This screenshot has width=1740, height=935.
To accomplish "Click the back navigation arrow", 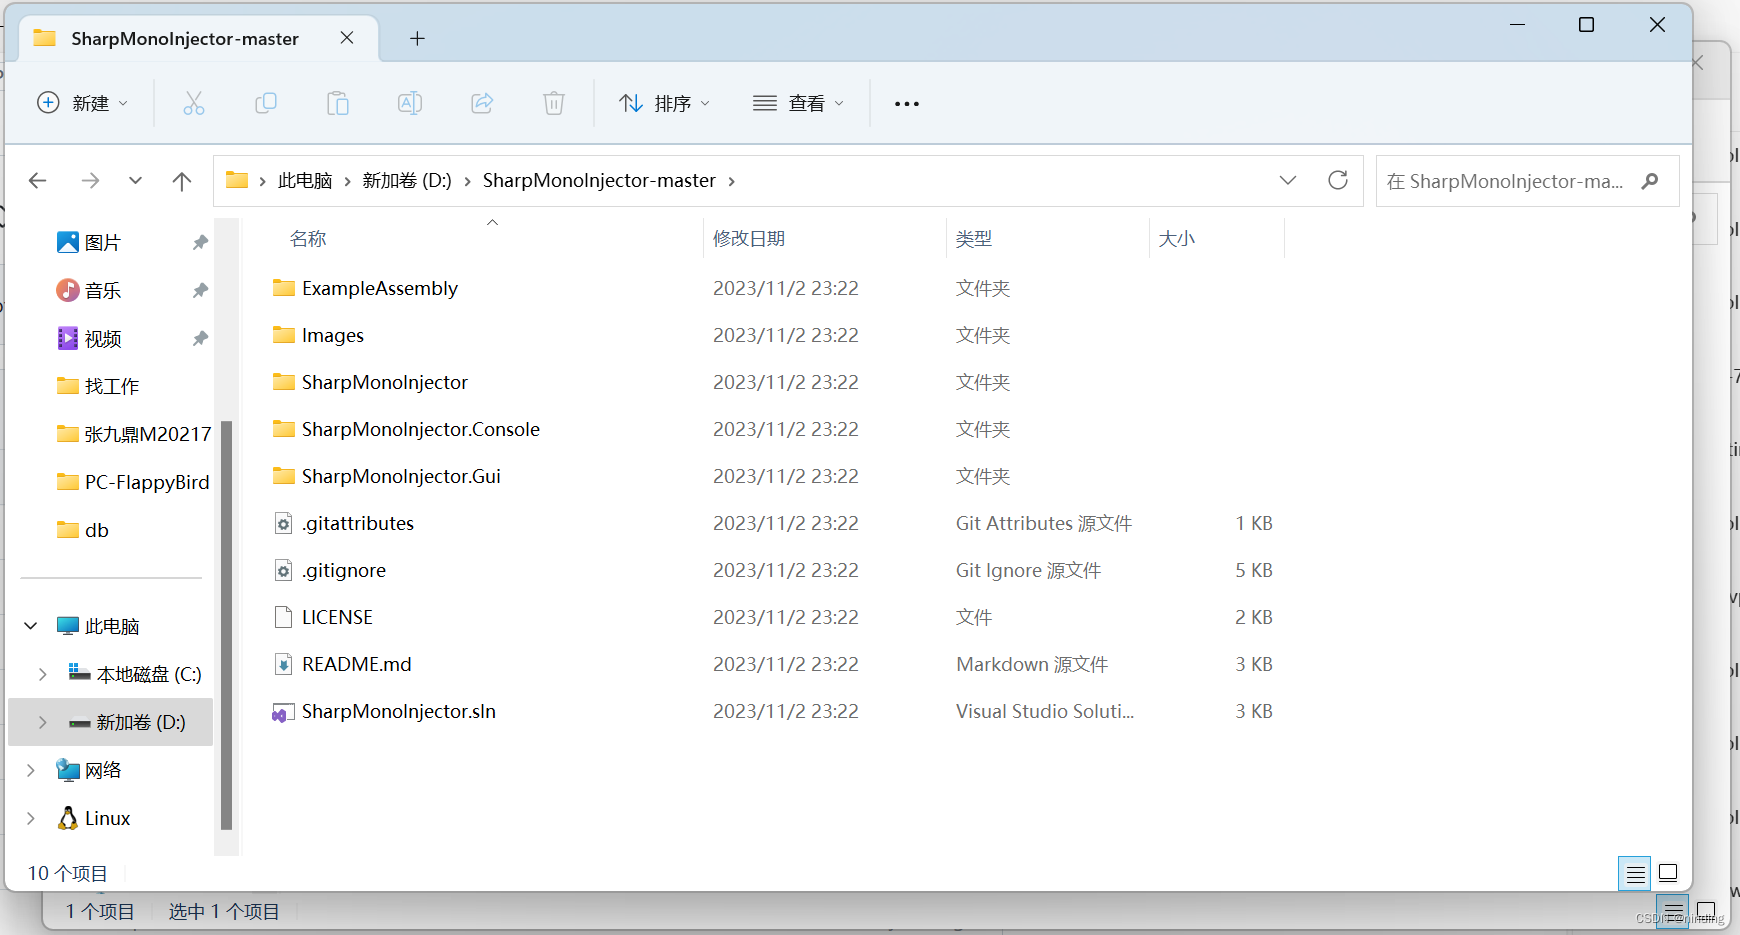I will 38,181.
